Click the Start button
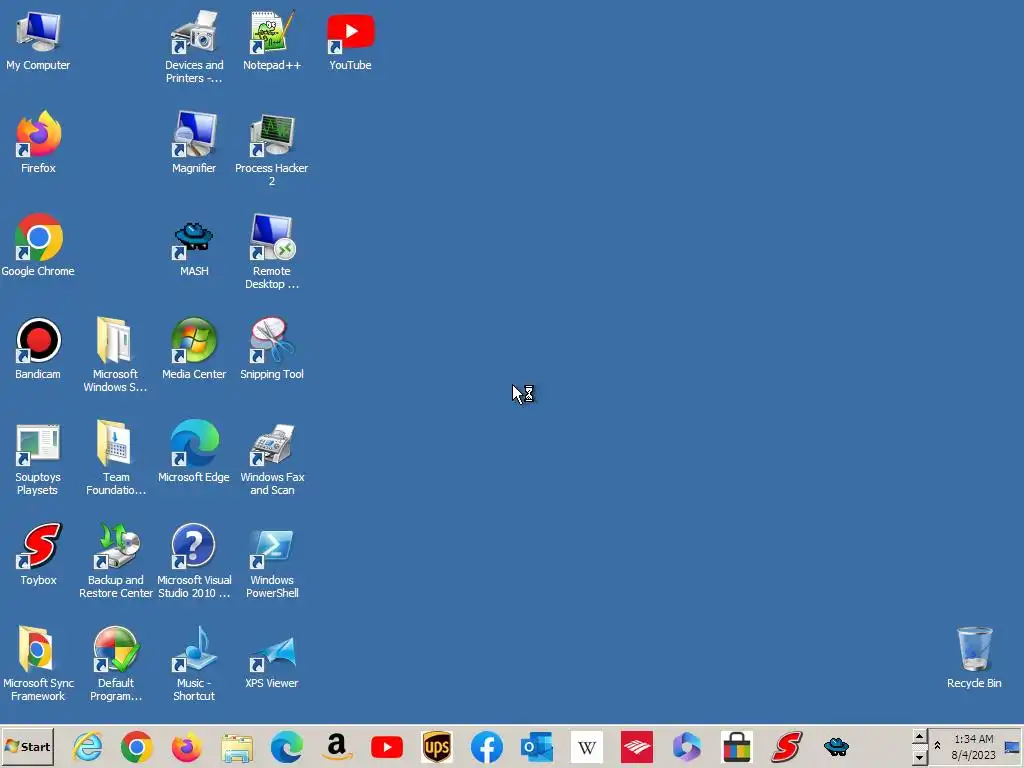The height and width of the screenshot is (768, 1024). (28, 746)
